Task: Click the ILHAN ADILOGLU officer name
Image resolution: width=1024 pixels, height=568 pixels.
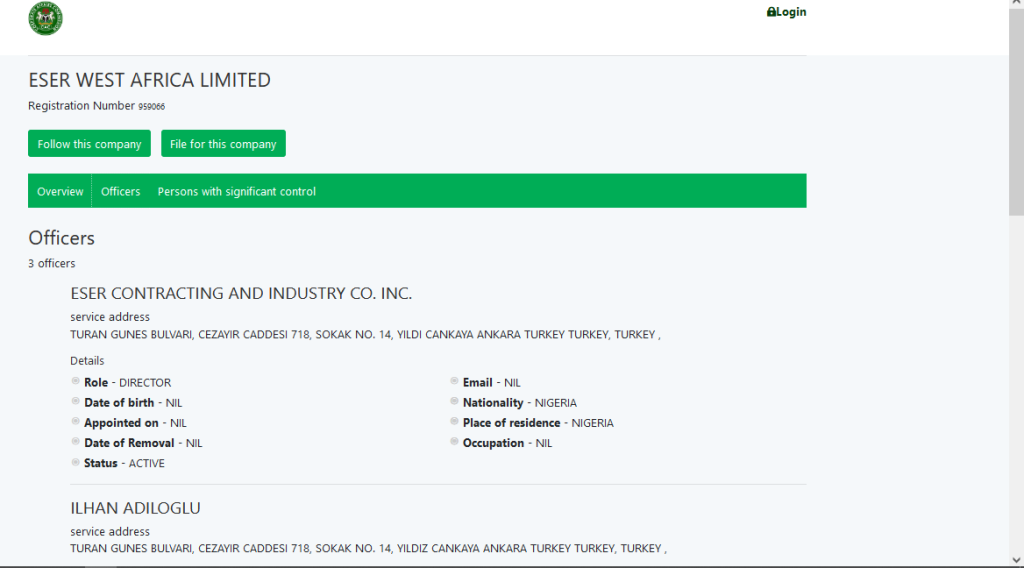Action: coord(135,508)
